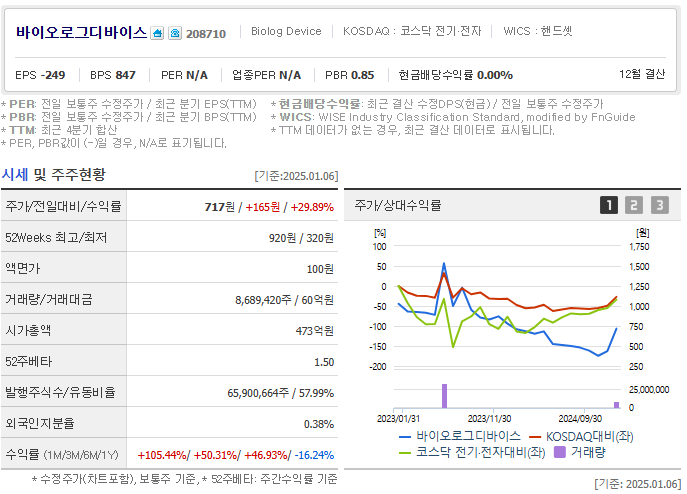Switch chart to tab 2
The height and width of the screenshot is (494, 687).
[x=634, y=205]
